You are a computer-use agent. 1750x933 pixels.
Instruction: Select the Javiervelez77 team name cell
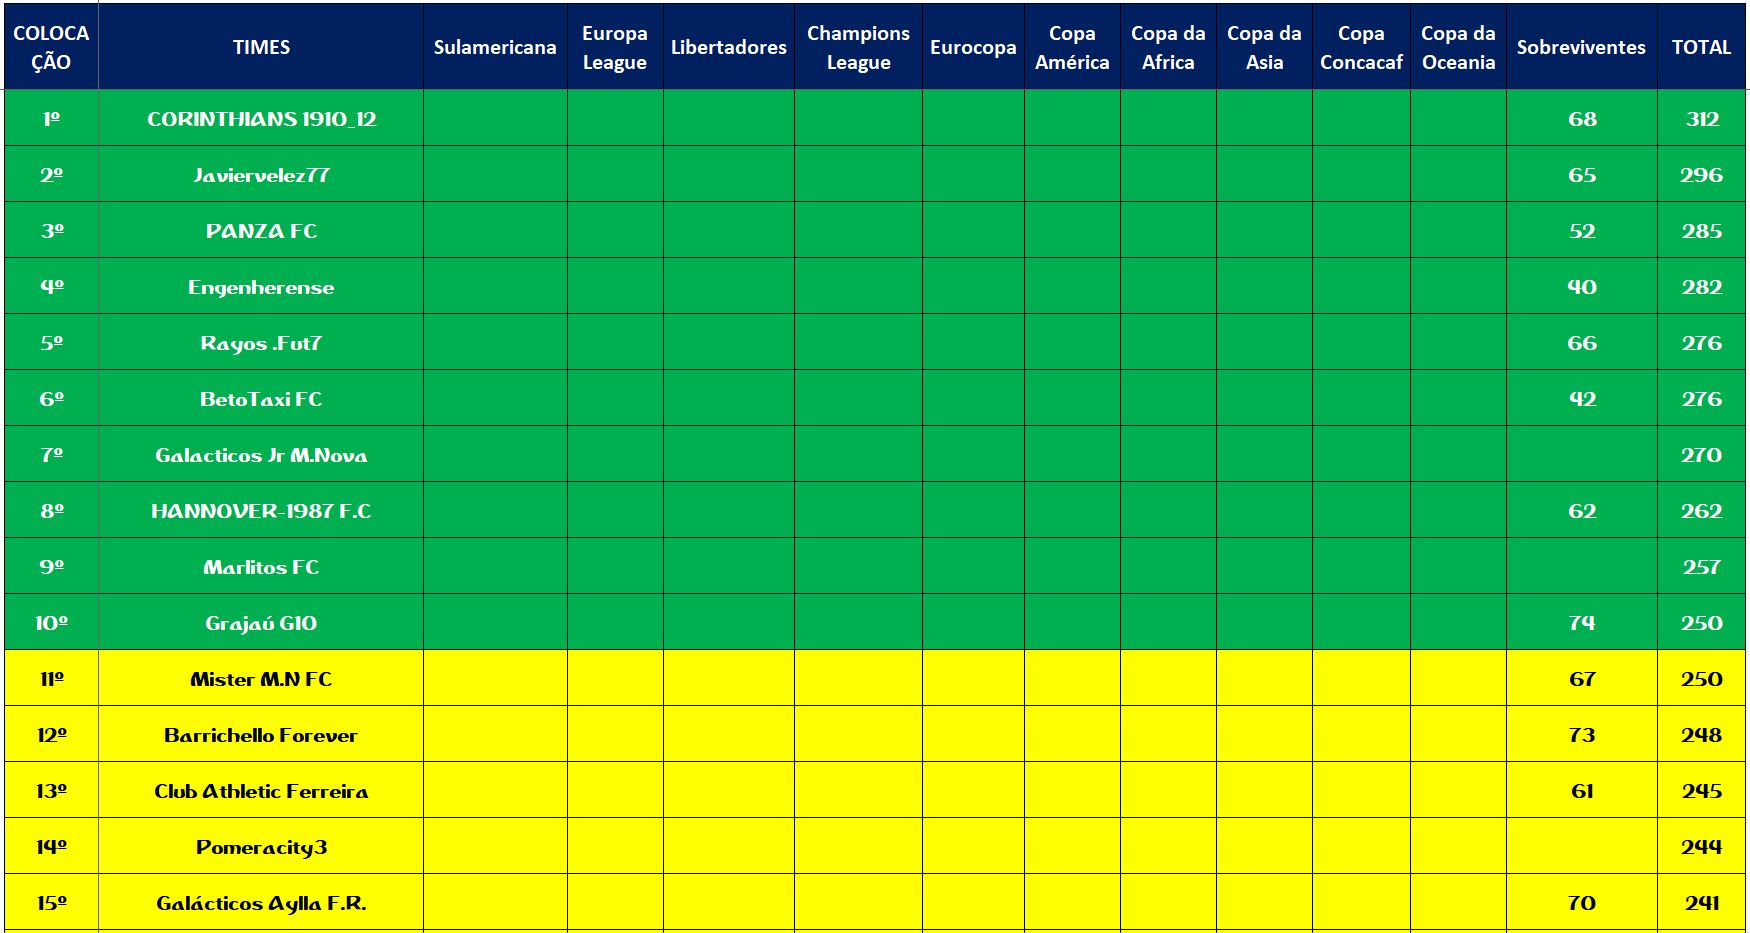(261, 175)
